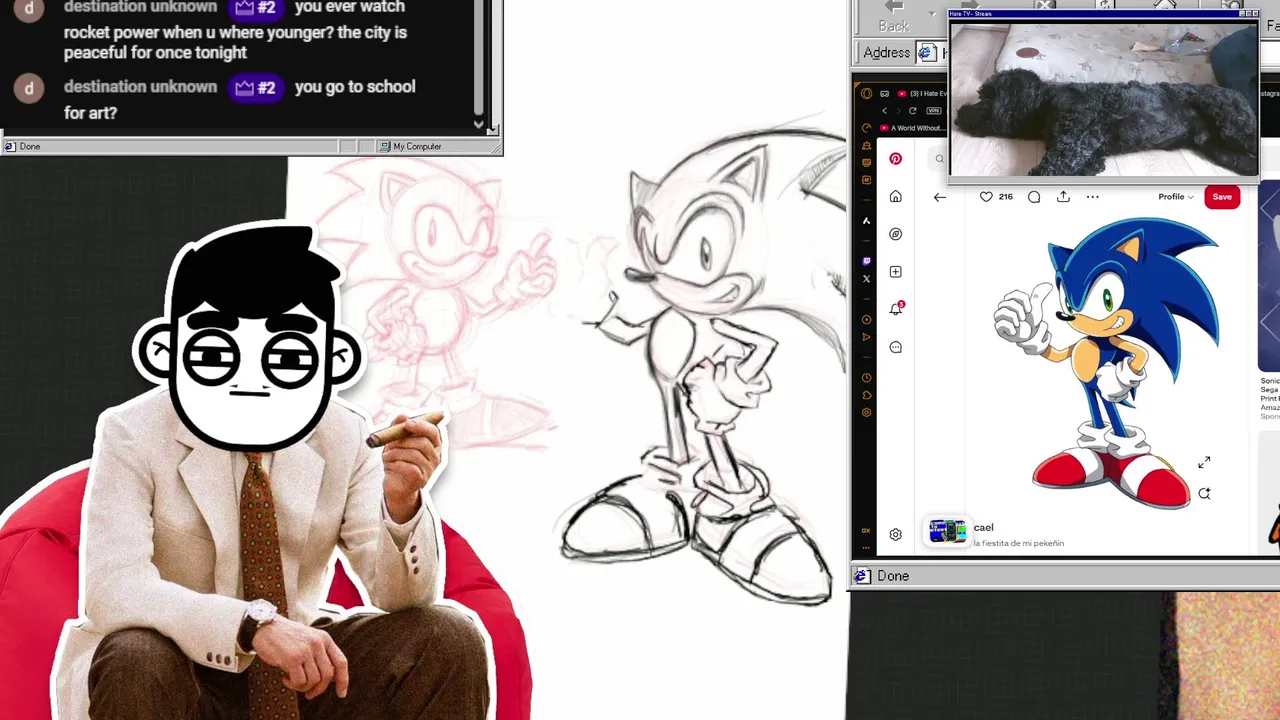Click the cael username link
Viewport: 1280px width, 720px height.
[x=984, y=527]
